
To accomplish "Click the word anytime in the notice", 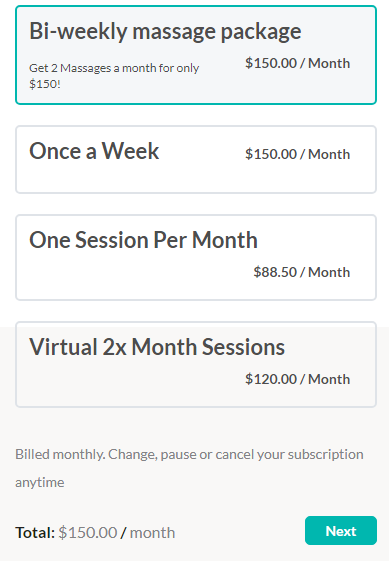I will pos(40,482).
